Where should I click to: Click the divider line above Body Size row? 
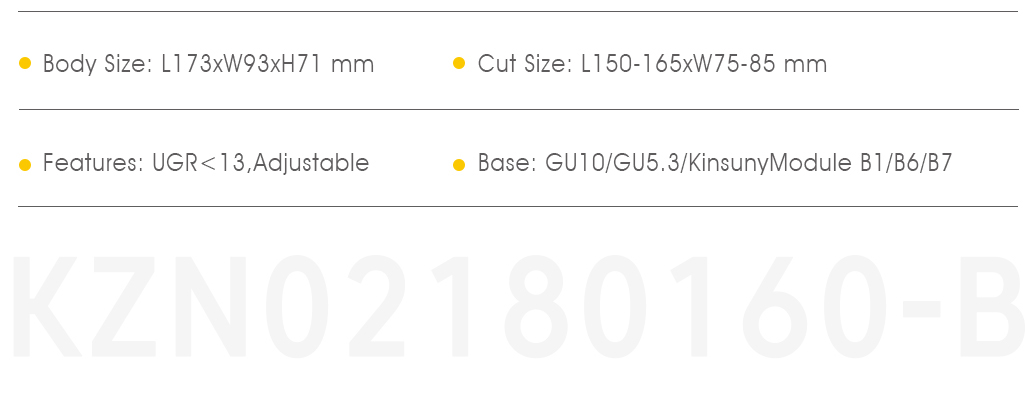pyautogui.click(x=518, y=11)
